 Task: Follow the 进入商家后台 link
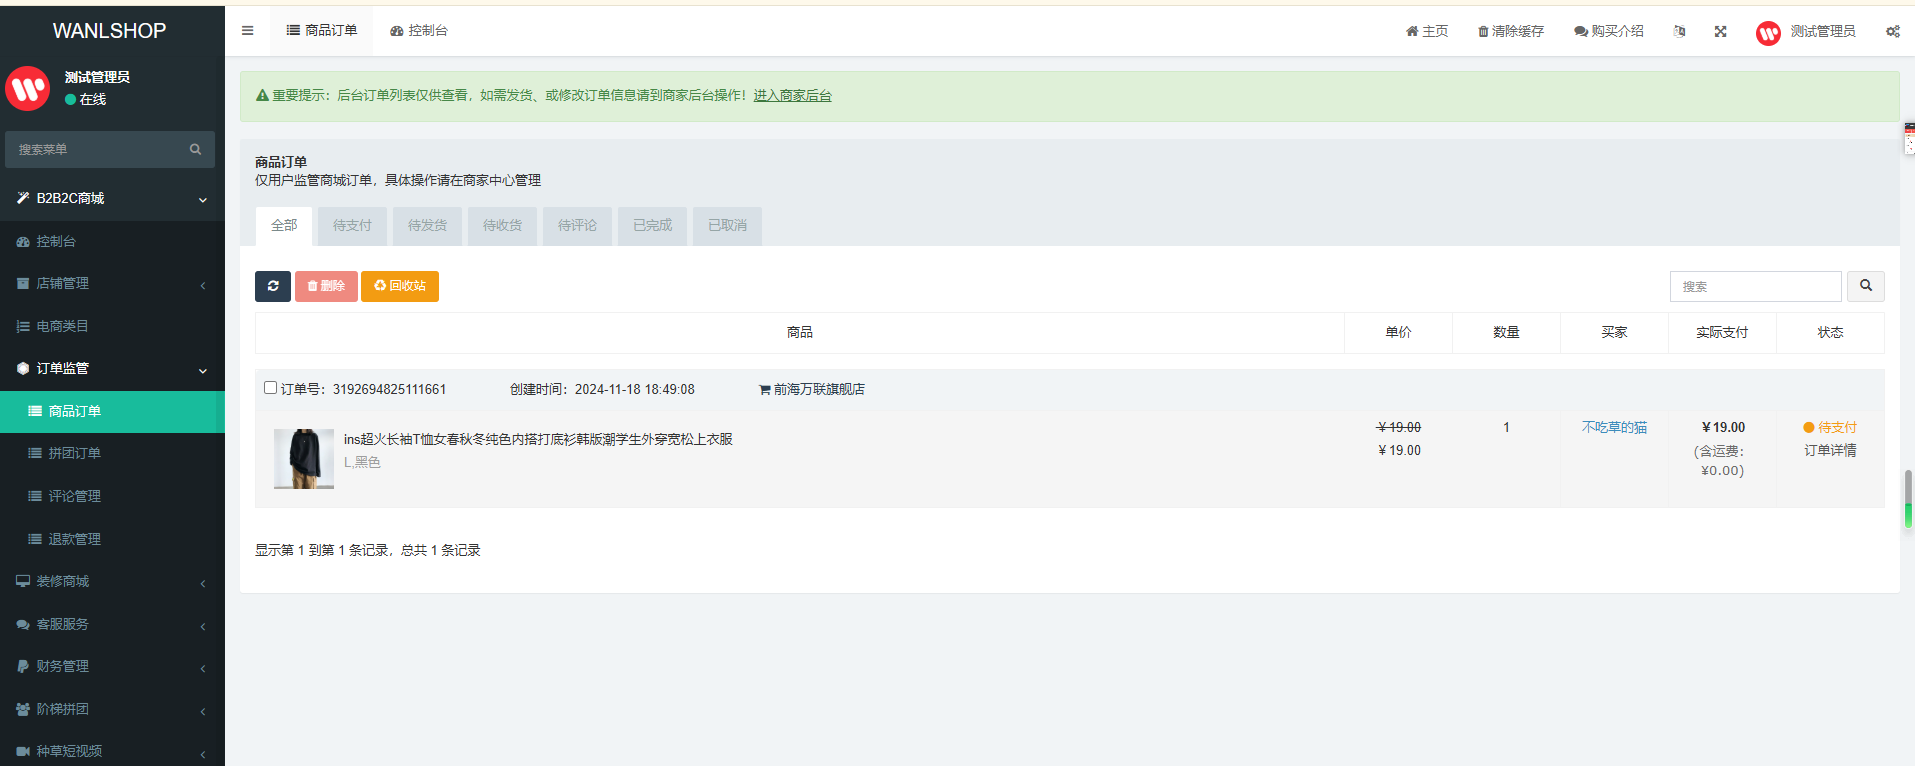pos(792,96)
